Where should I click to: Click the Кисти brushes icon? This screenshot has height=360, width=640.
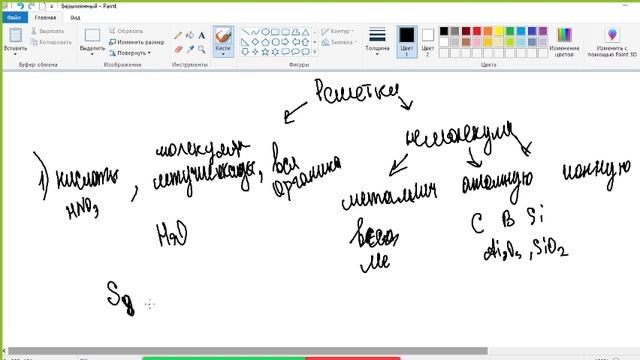click(x=223, y=36)
